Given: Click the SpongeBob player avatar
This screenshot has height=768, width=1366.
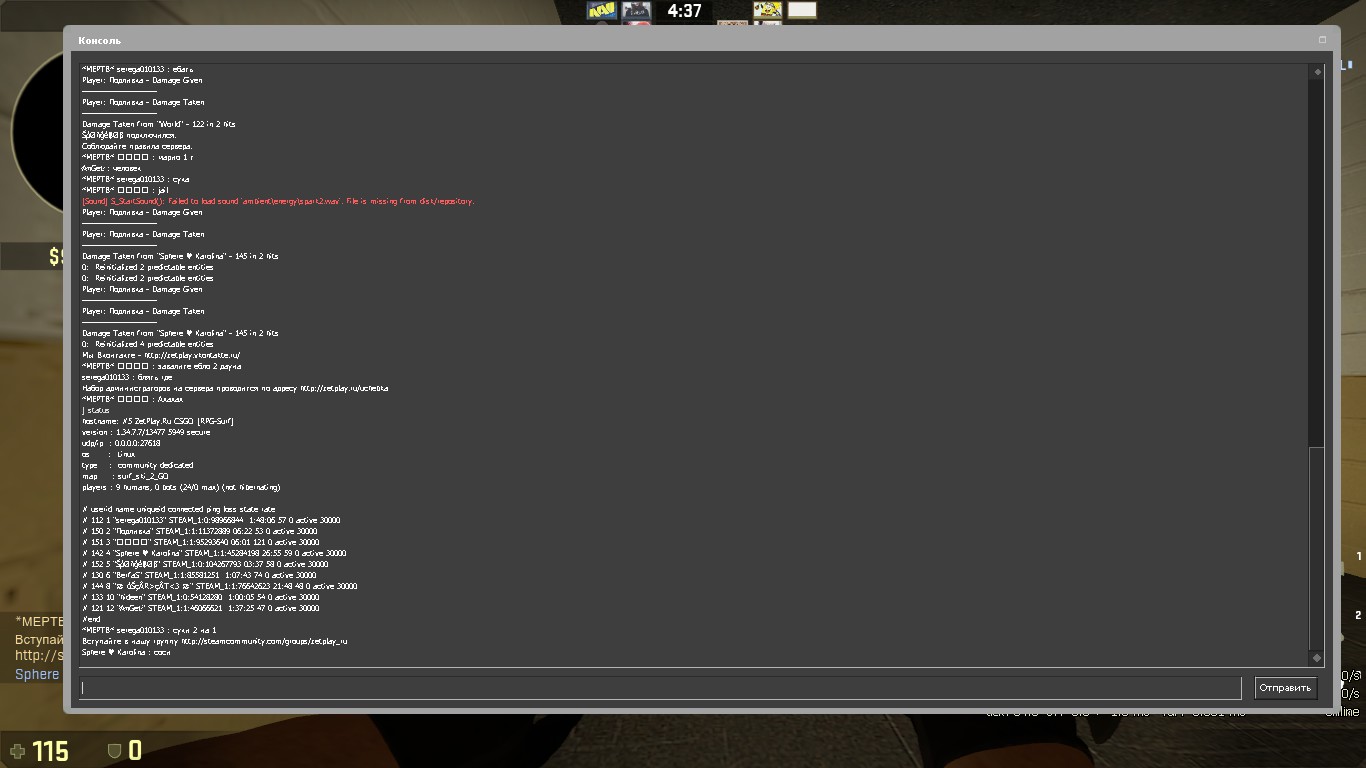Looking at the screenshot, I should [x=767, y=10].
